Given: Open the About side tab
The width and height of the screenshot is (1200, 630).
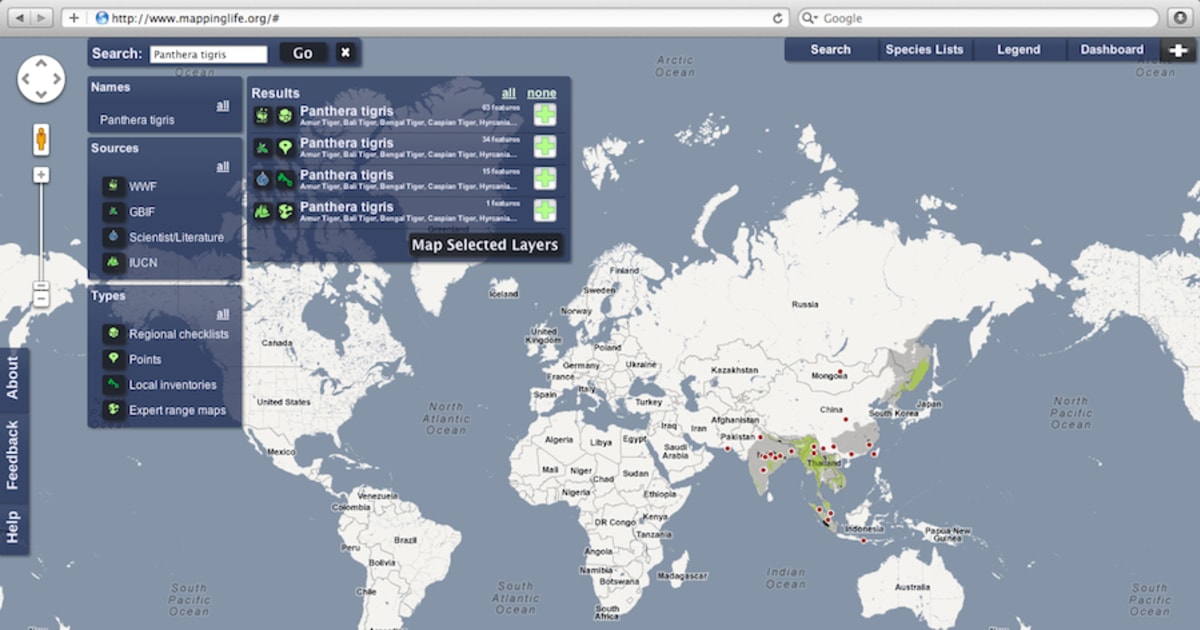Looking at the screenshot, I should click(x=13, y=381).
